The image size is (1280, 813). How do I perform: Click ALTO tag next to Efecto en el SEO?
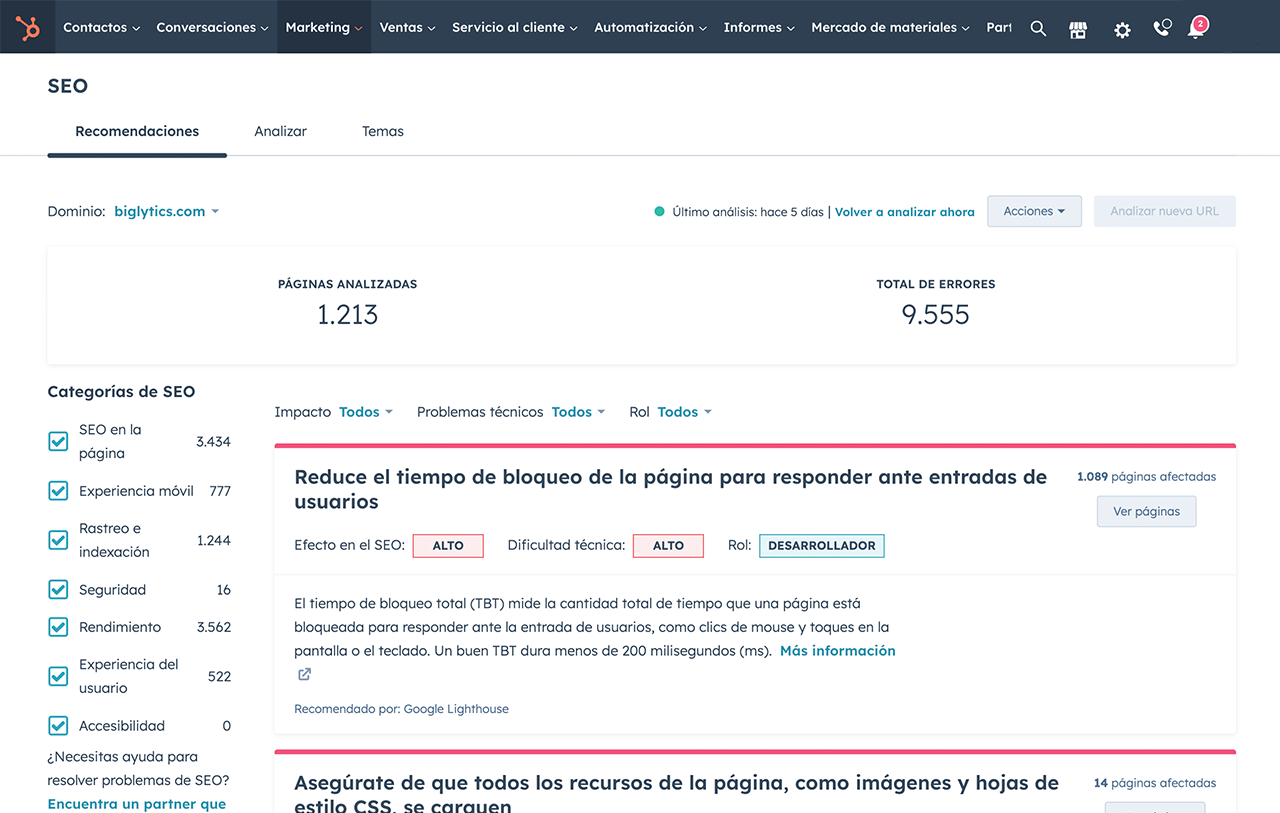click(x=448, y=546)
